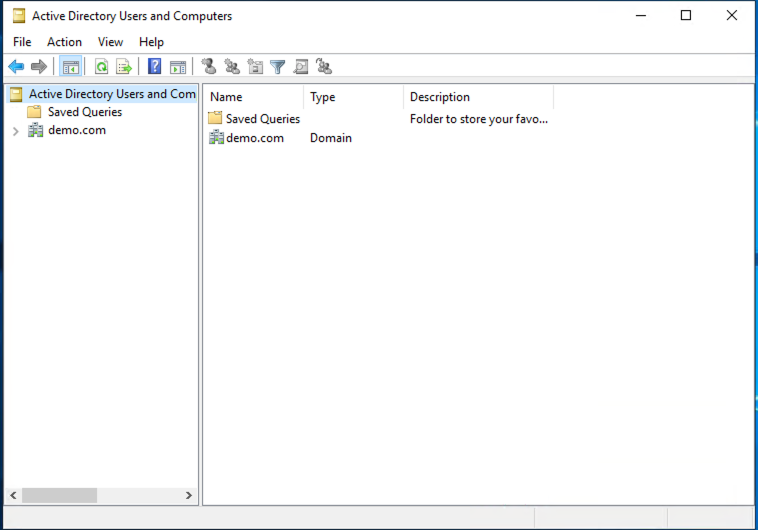Sort list by Description column header
This screenshot has width=758, height=530.
click(479, 97)
